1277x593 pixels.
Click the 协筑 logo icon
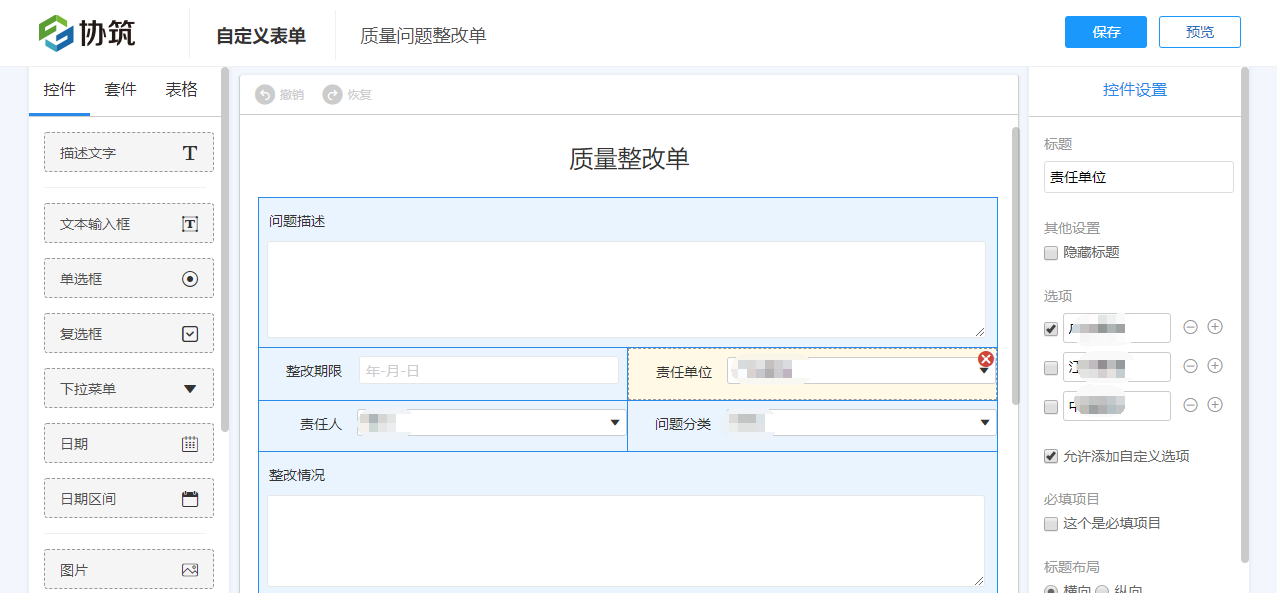[x=56, y=33]
